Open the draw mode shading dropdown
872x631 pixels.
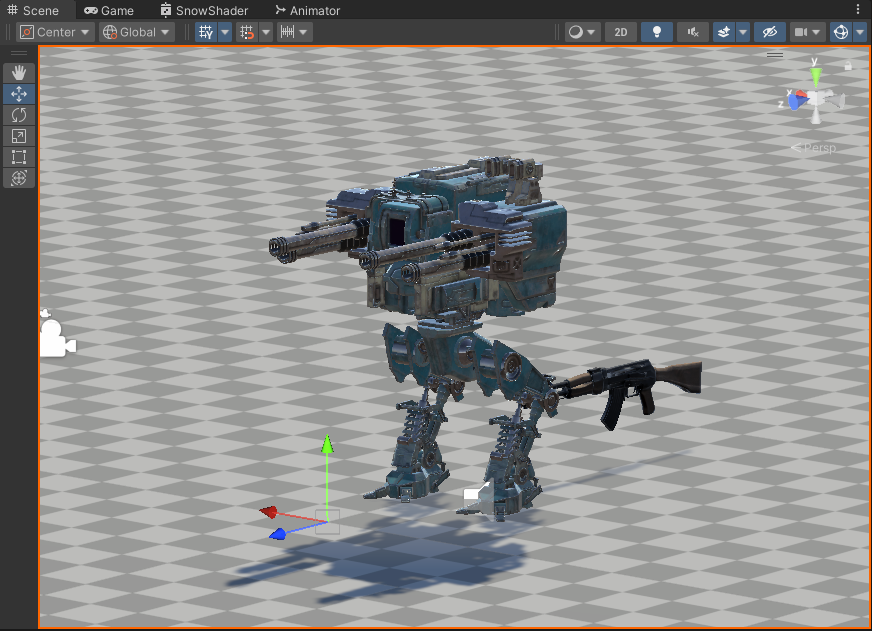tap(582, 32)
